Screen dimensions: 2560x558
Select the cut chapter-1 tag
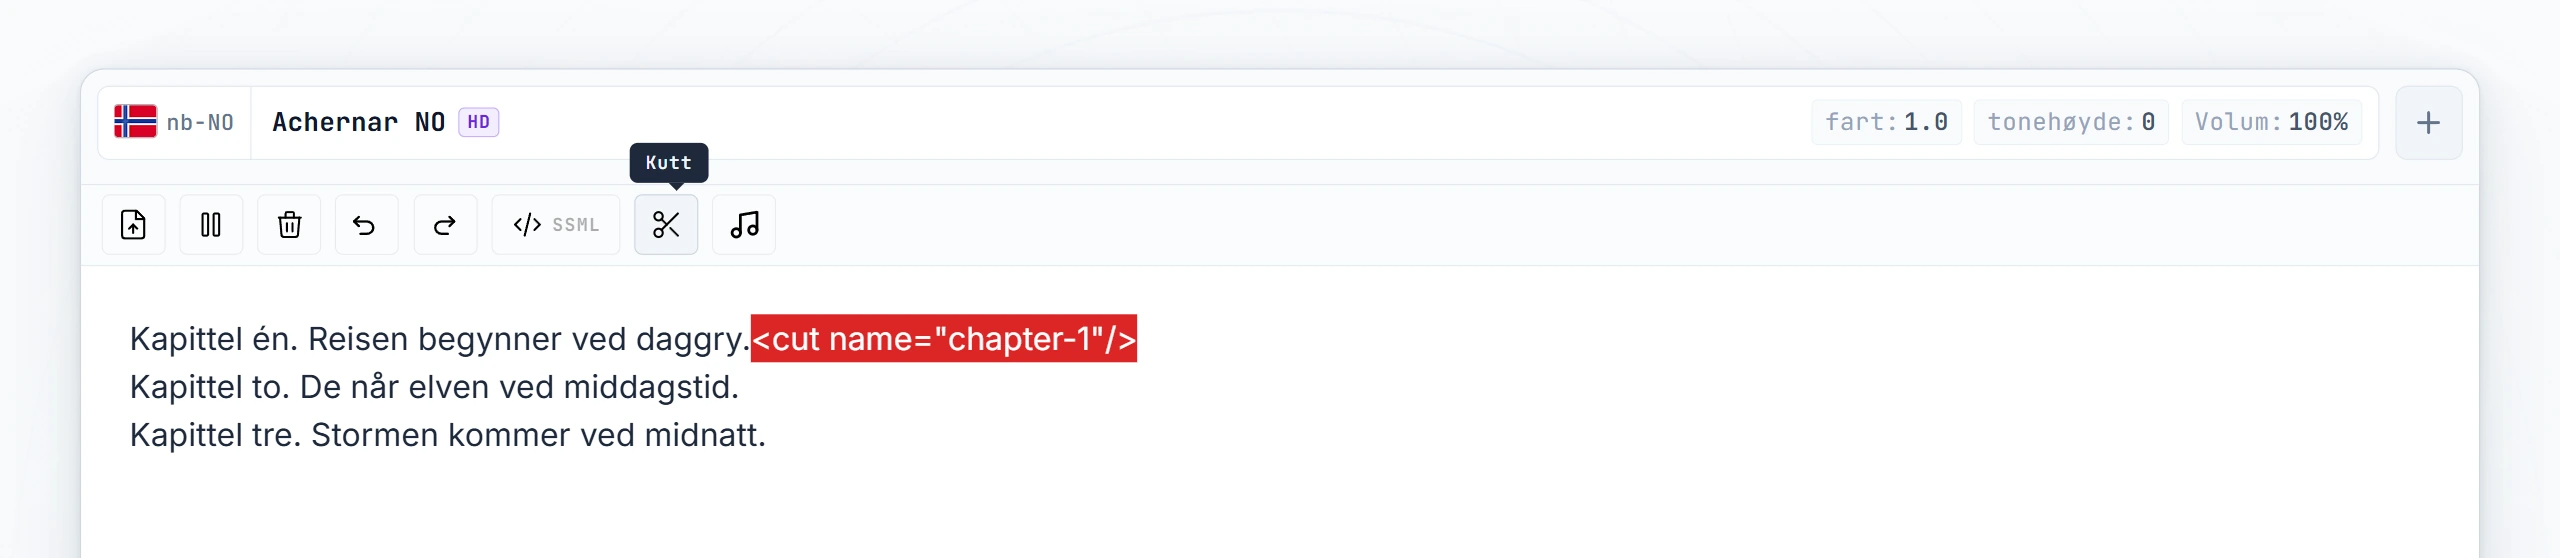(944, 339)
